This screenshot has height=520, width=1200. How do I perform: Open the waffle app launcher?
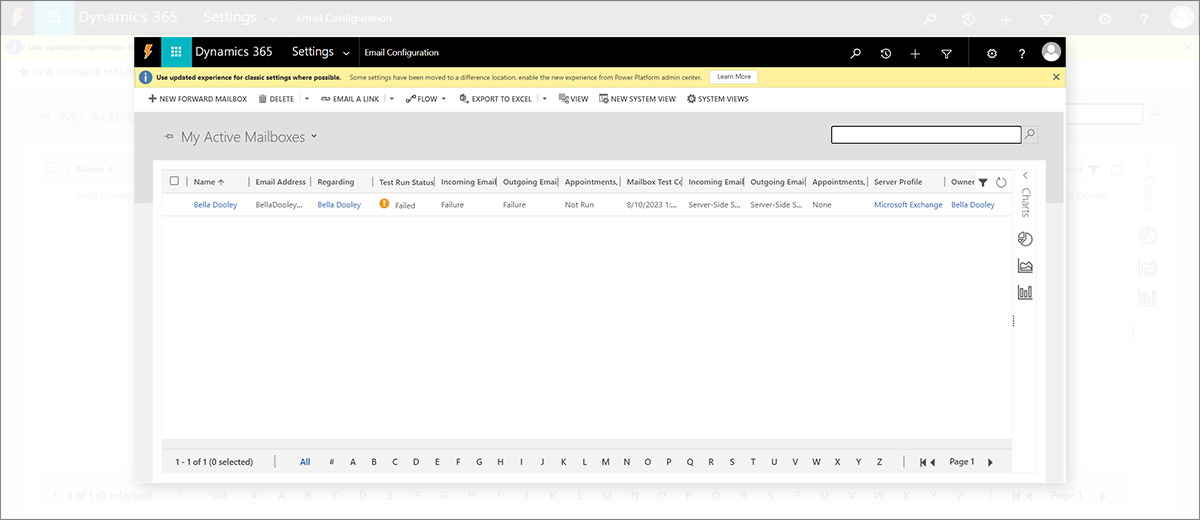[176, 53]
